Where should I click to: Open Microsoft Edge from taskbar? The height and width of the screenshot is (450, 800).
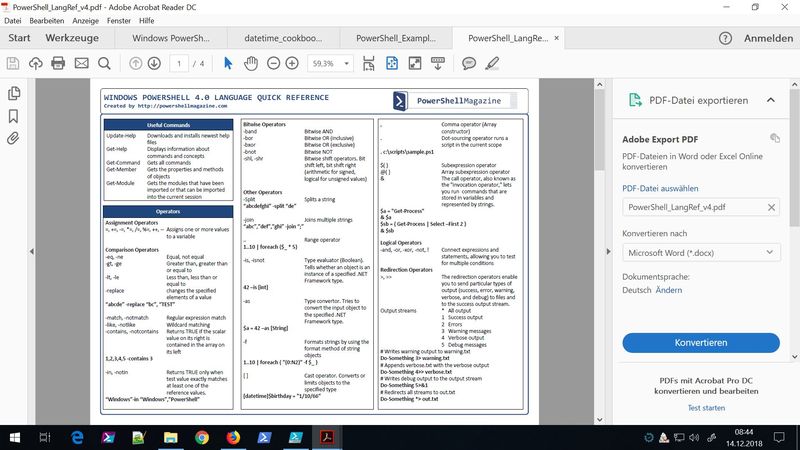tap(77, 437)
